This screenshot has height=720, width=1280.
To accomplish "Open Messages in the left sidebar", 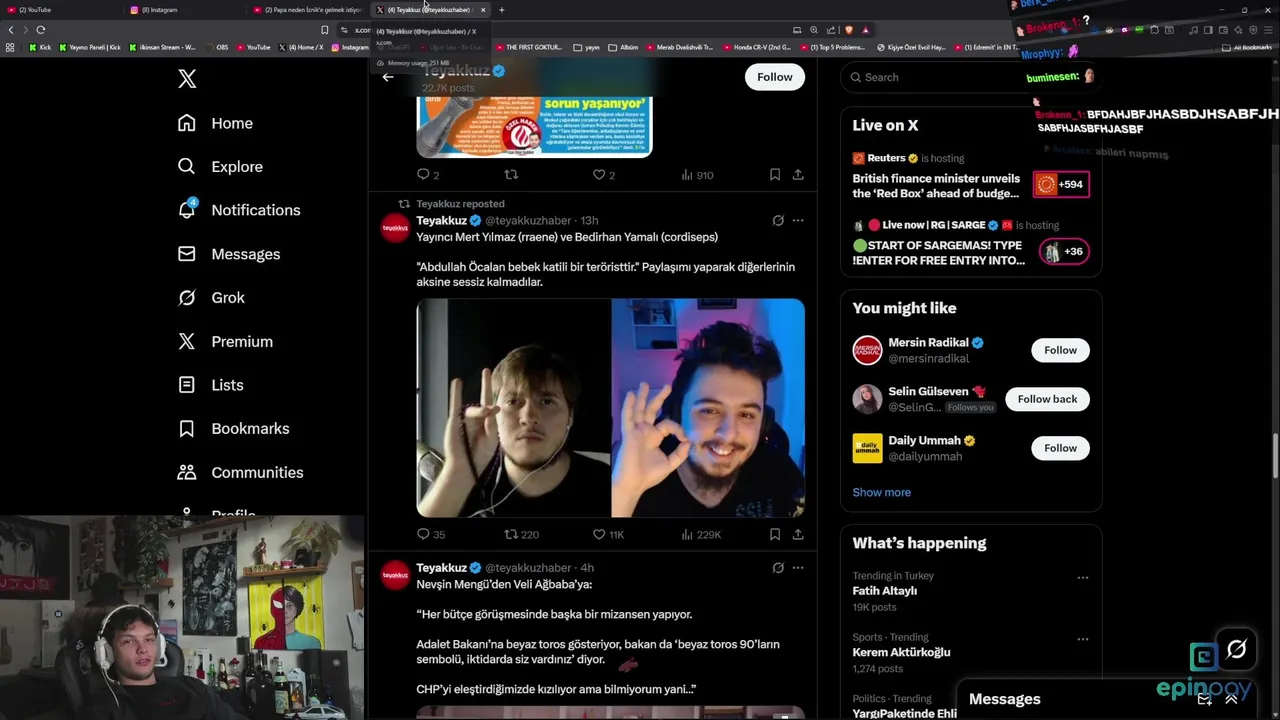I will [228, 254].
